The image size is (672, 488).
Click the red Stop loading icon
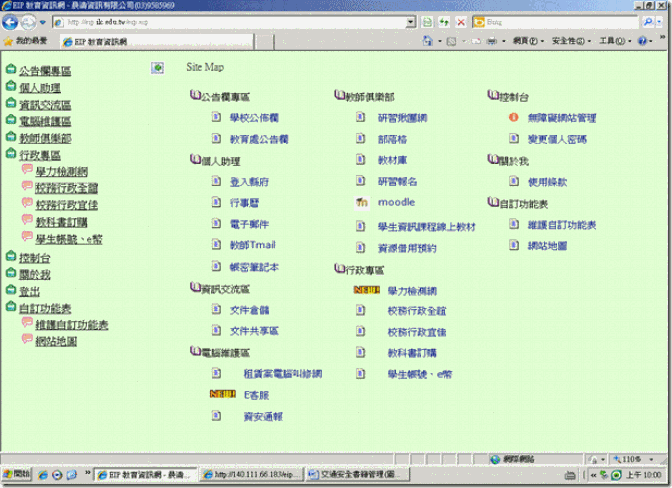[x=461, y=22]
